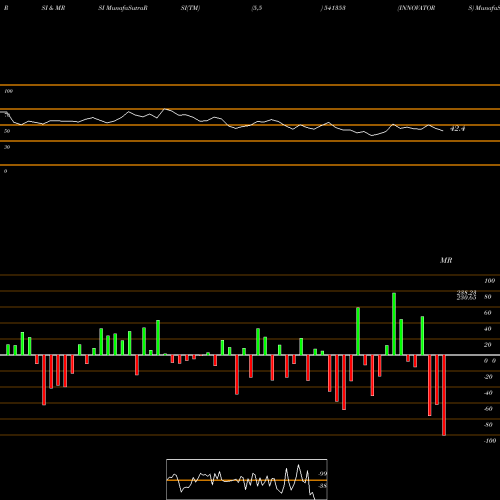Click the 20 label on the MR axis

pyautogui.click(x=488, y=345)
